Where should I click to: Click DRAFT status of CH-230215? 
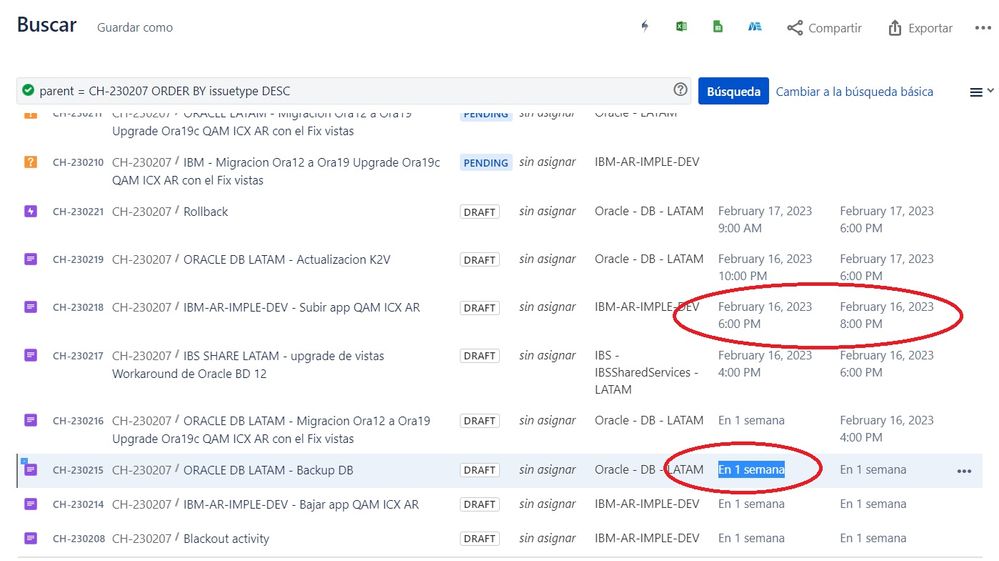[x=479, y=470]
